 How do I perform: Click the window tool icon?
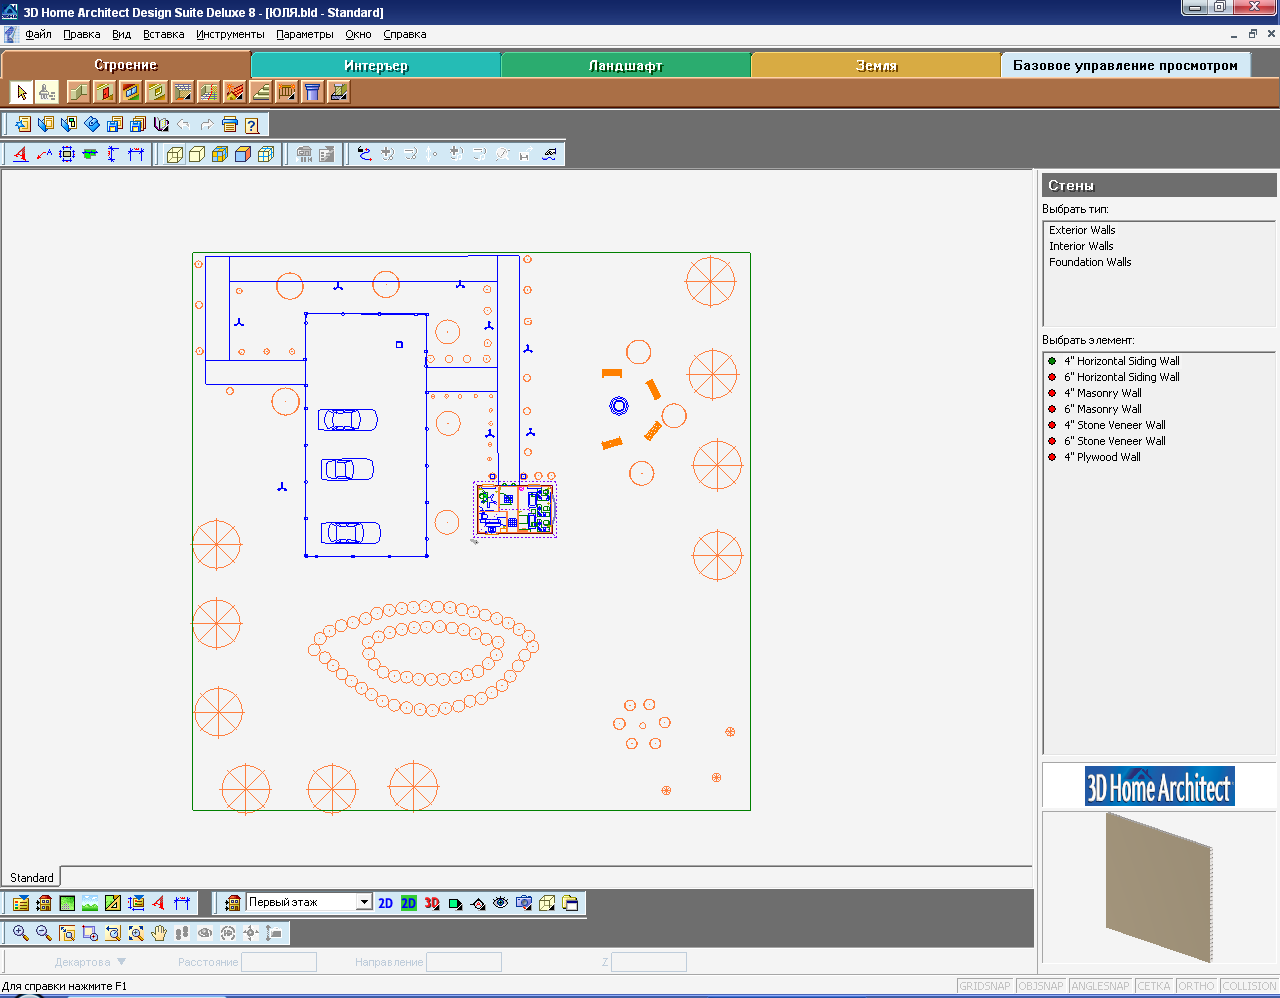tap(131, 93)
